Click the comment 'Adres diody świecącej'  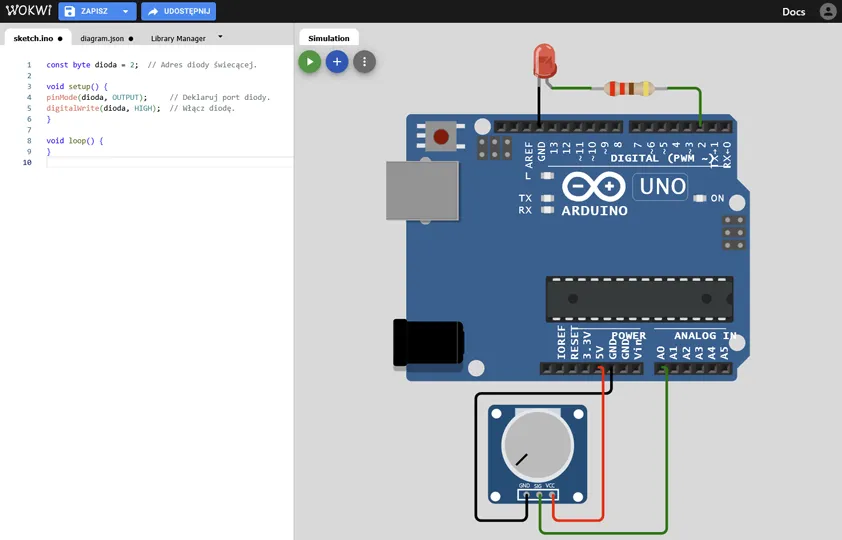[202, 64]
